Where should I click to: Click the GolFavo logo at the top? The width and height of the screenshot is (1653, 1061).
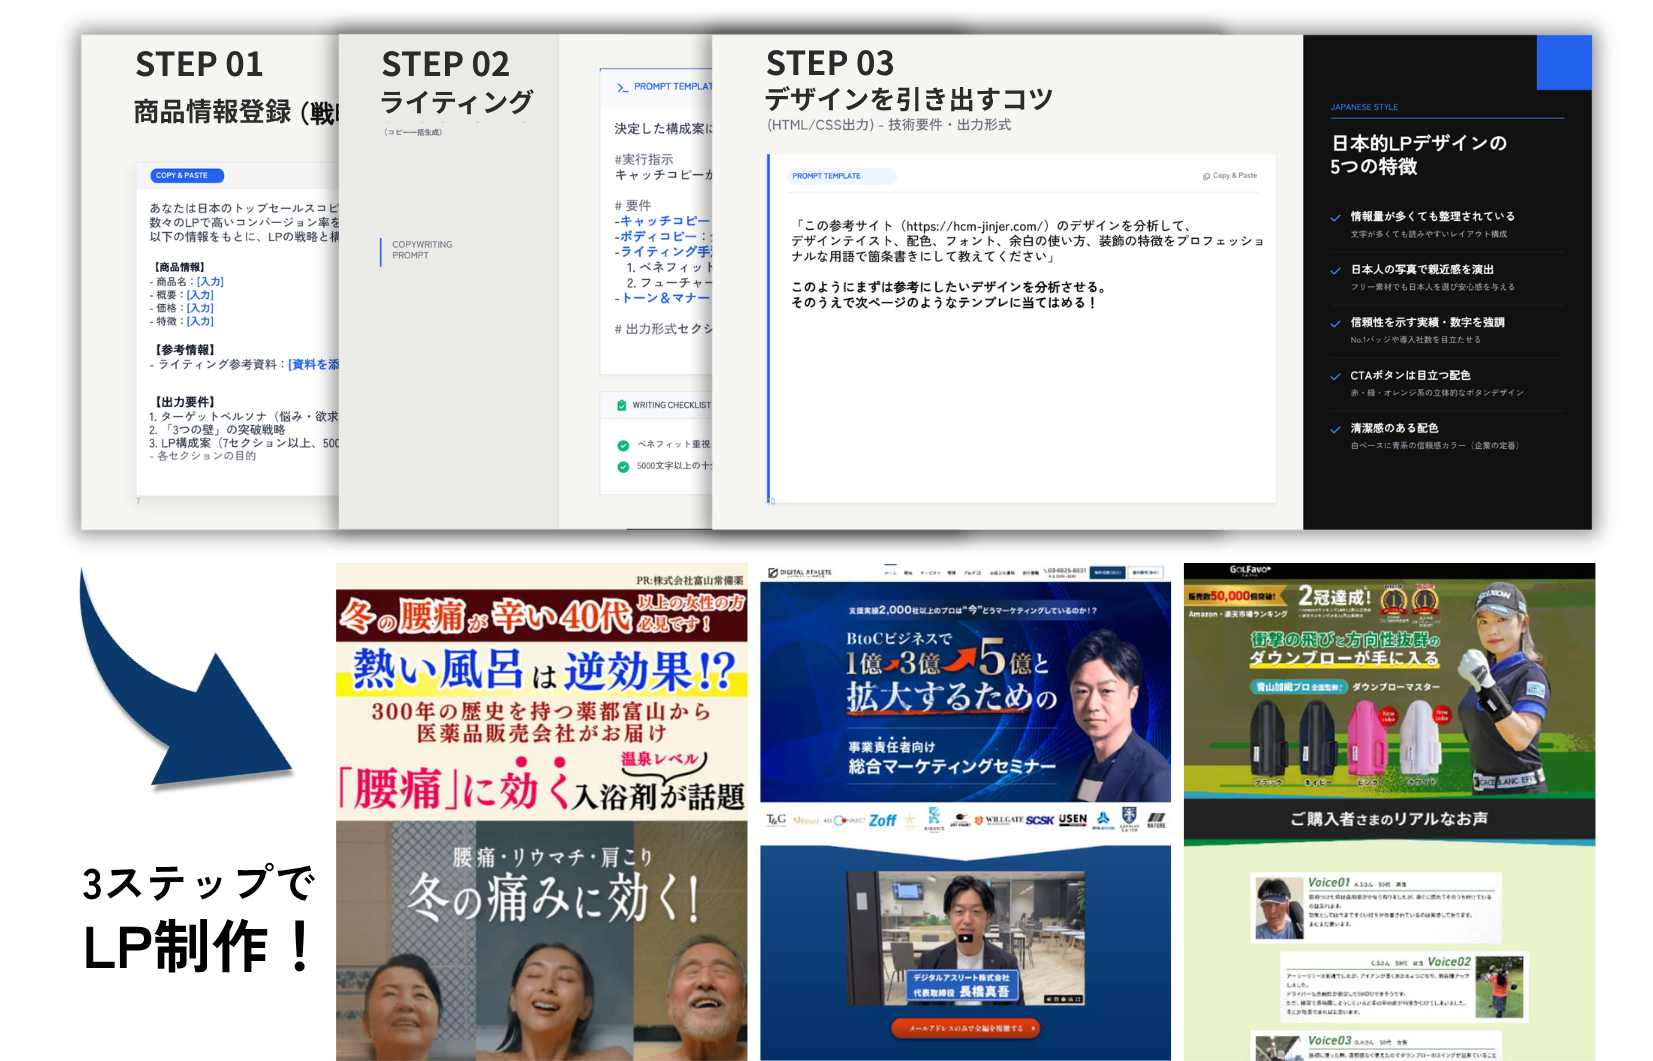[1250, 570]
